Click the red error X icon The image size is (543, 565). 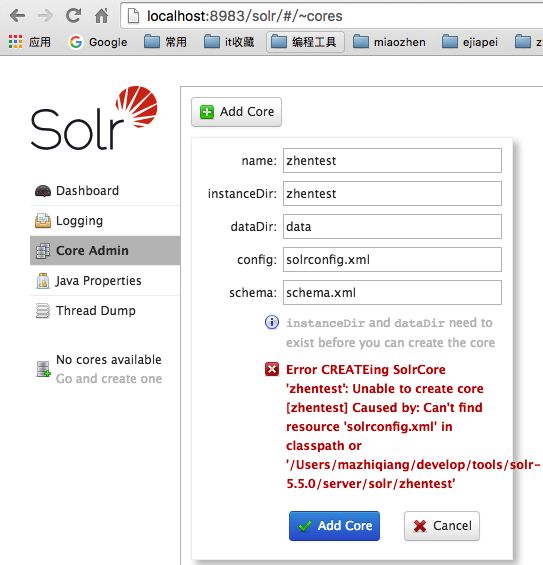(x=272, y=369)
